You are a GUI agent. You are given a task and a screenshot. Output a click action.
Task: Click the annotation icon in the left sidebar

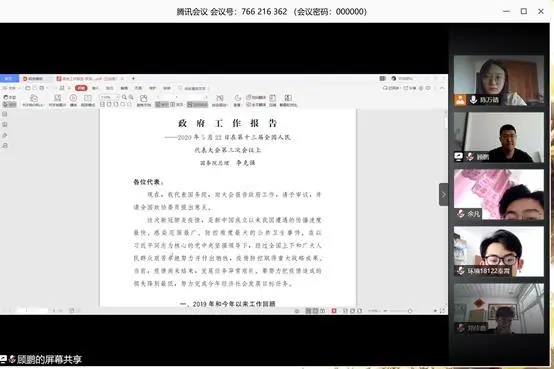pos(5,135)
